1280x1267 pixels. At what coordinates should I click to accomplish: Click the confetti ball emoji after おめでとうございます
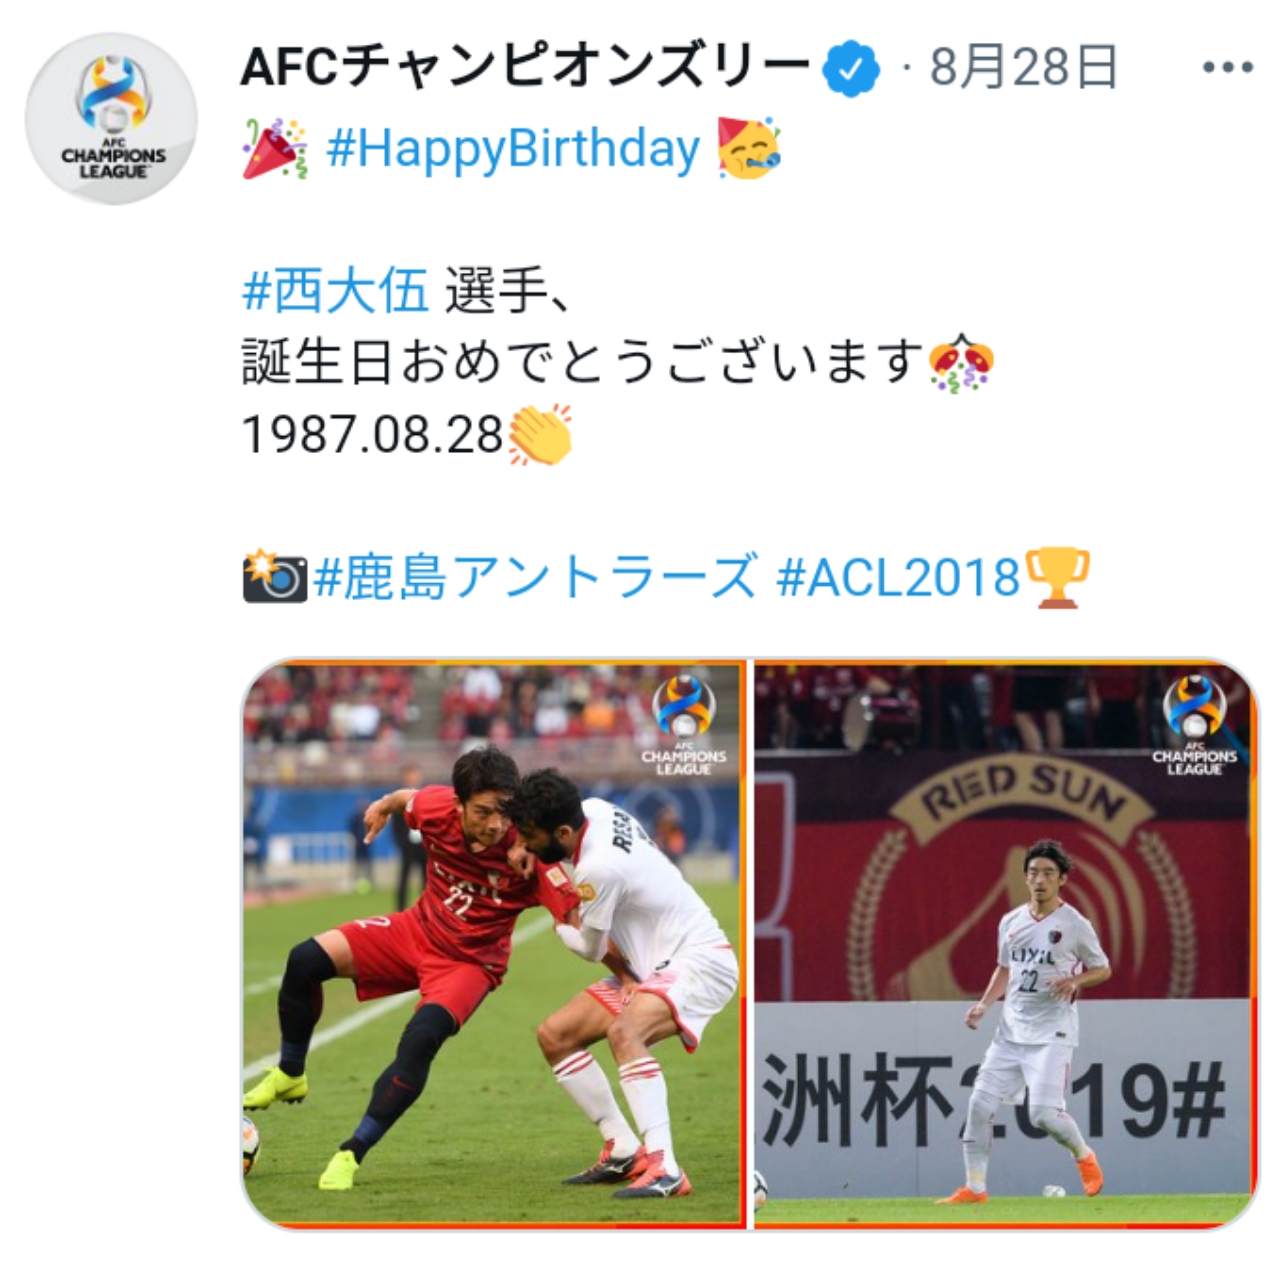pos(962,363)
